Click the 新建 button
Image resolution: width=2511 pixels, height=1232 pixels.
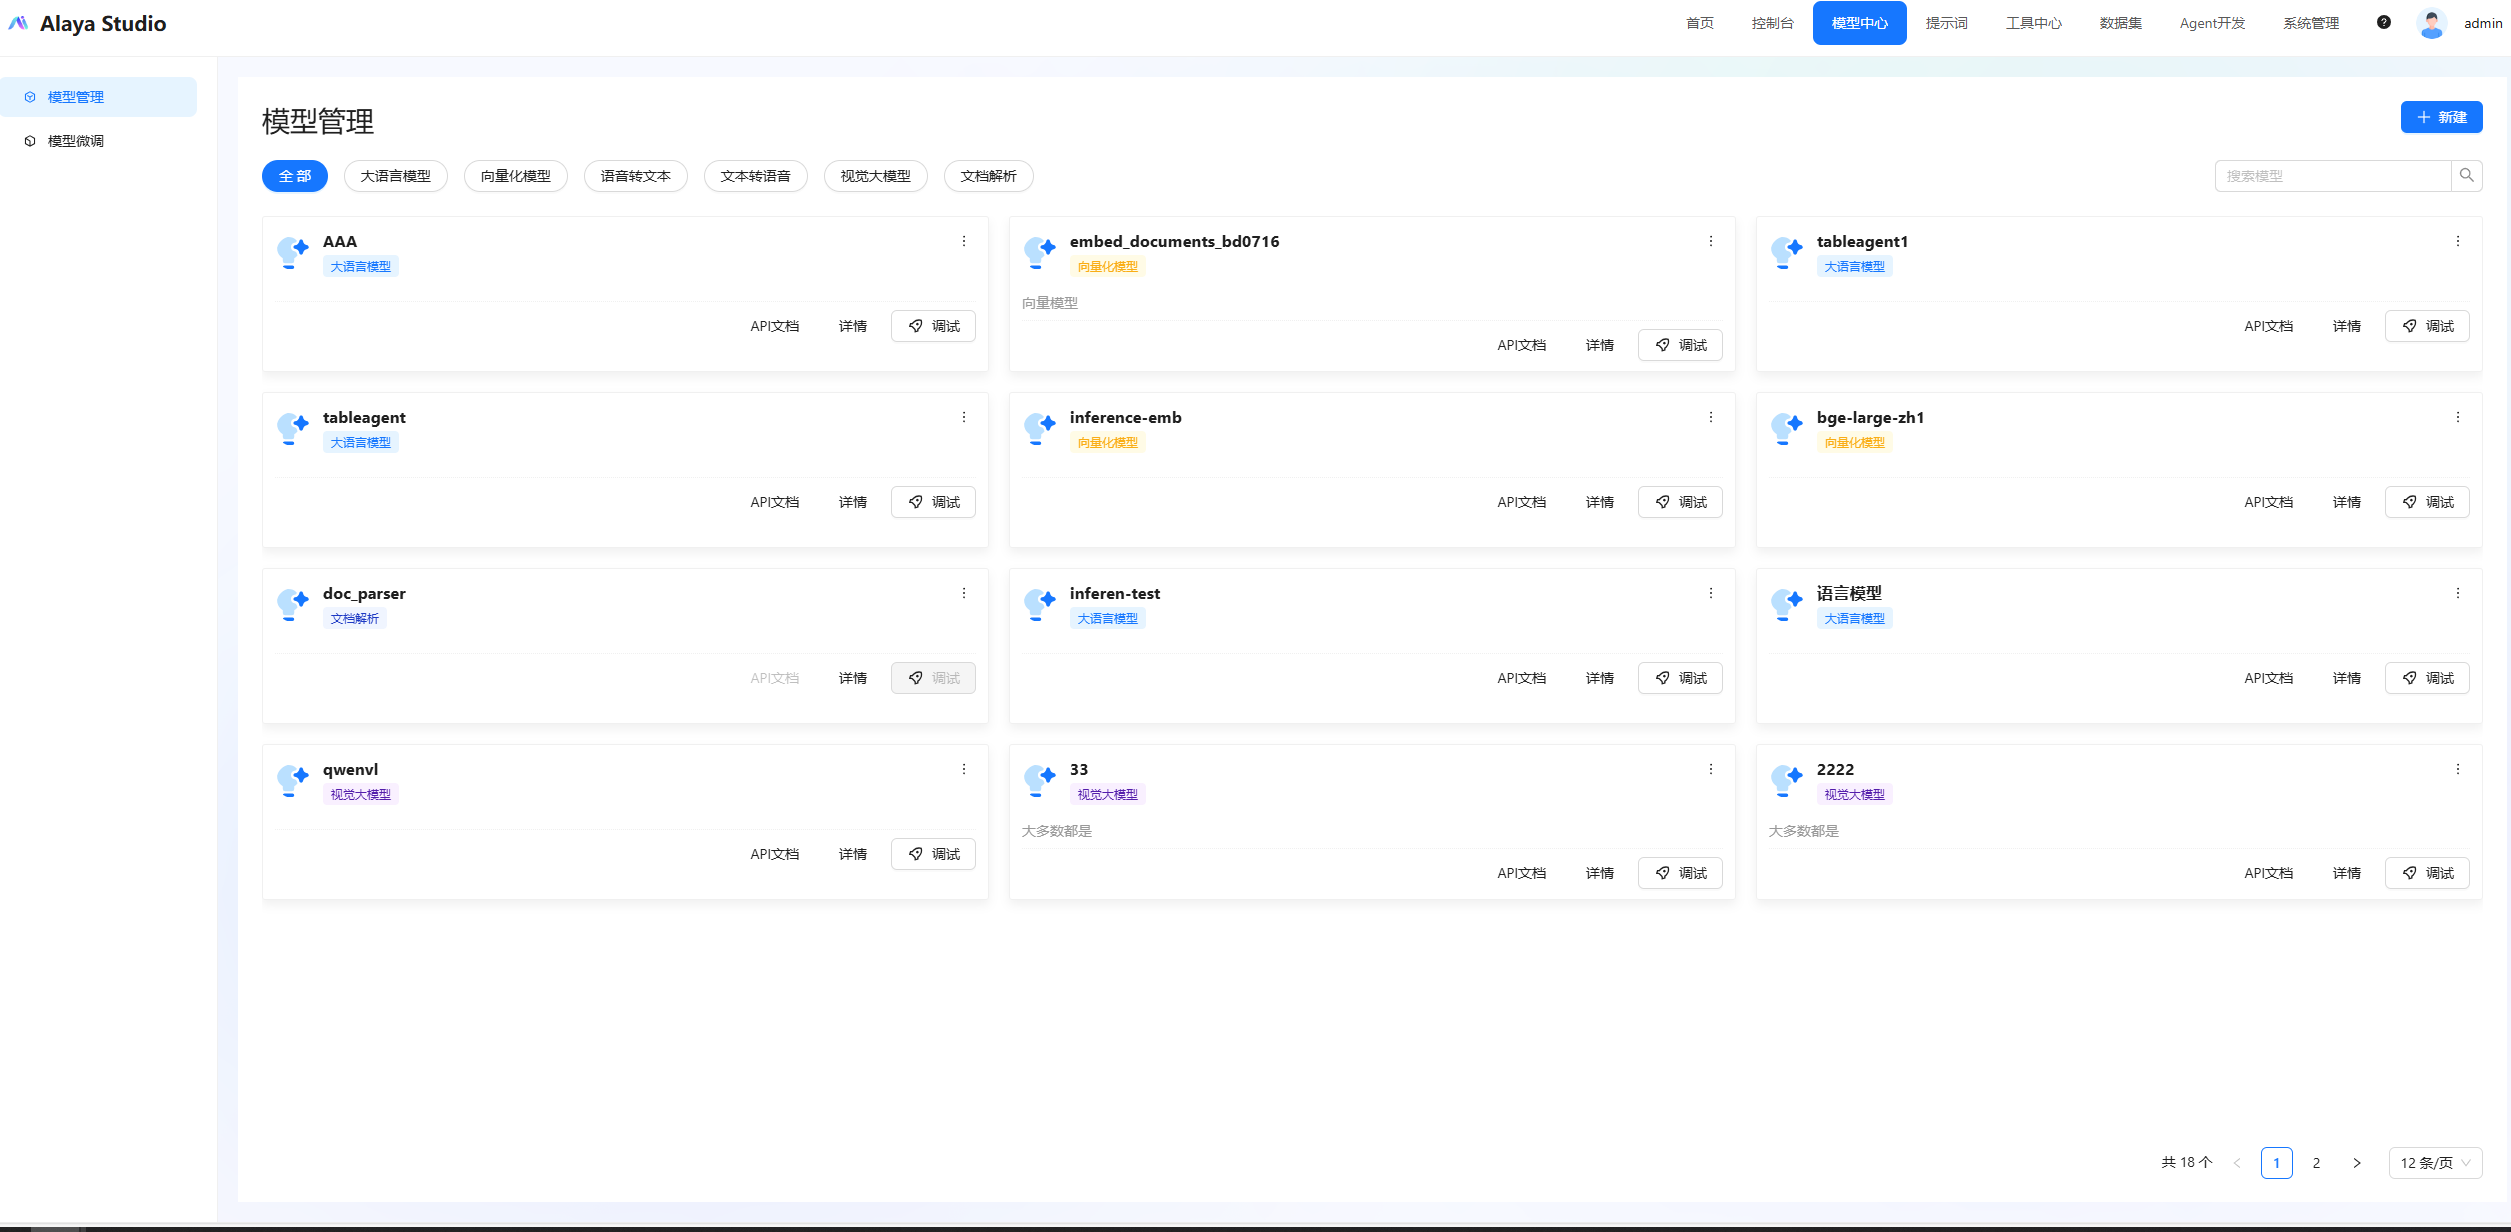coord(2441,117)
